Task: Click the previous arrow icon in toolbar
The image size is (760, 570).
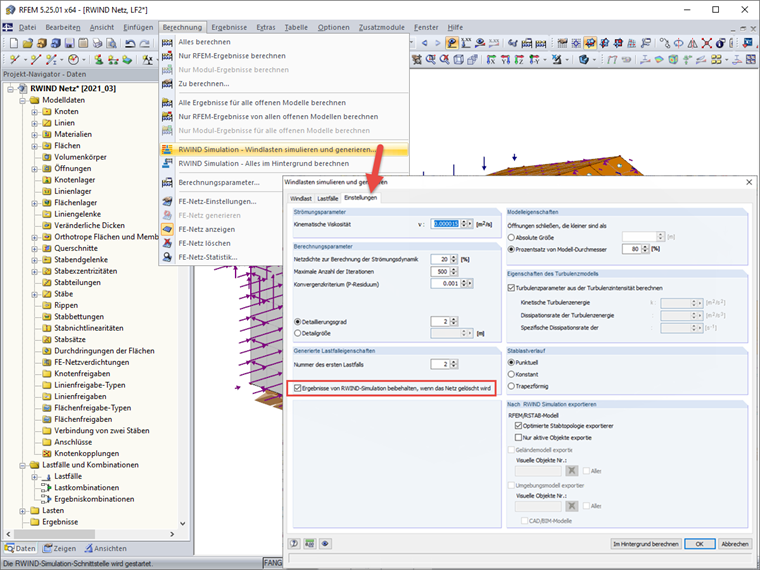Action: [425, 44]
